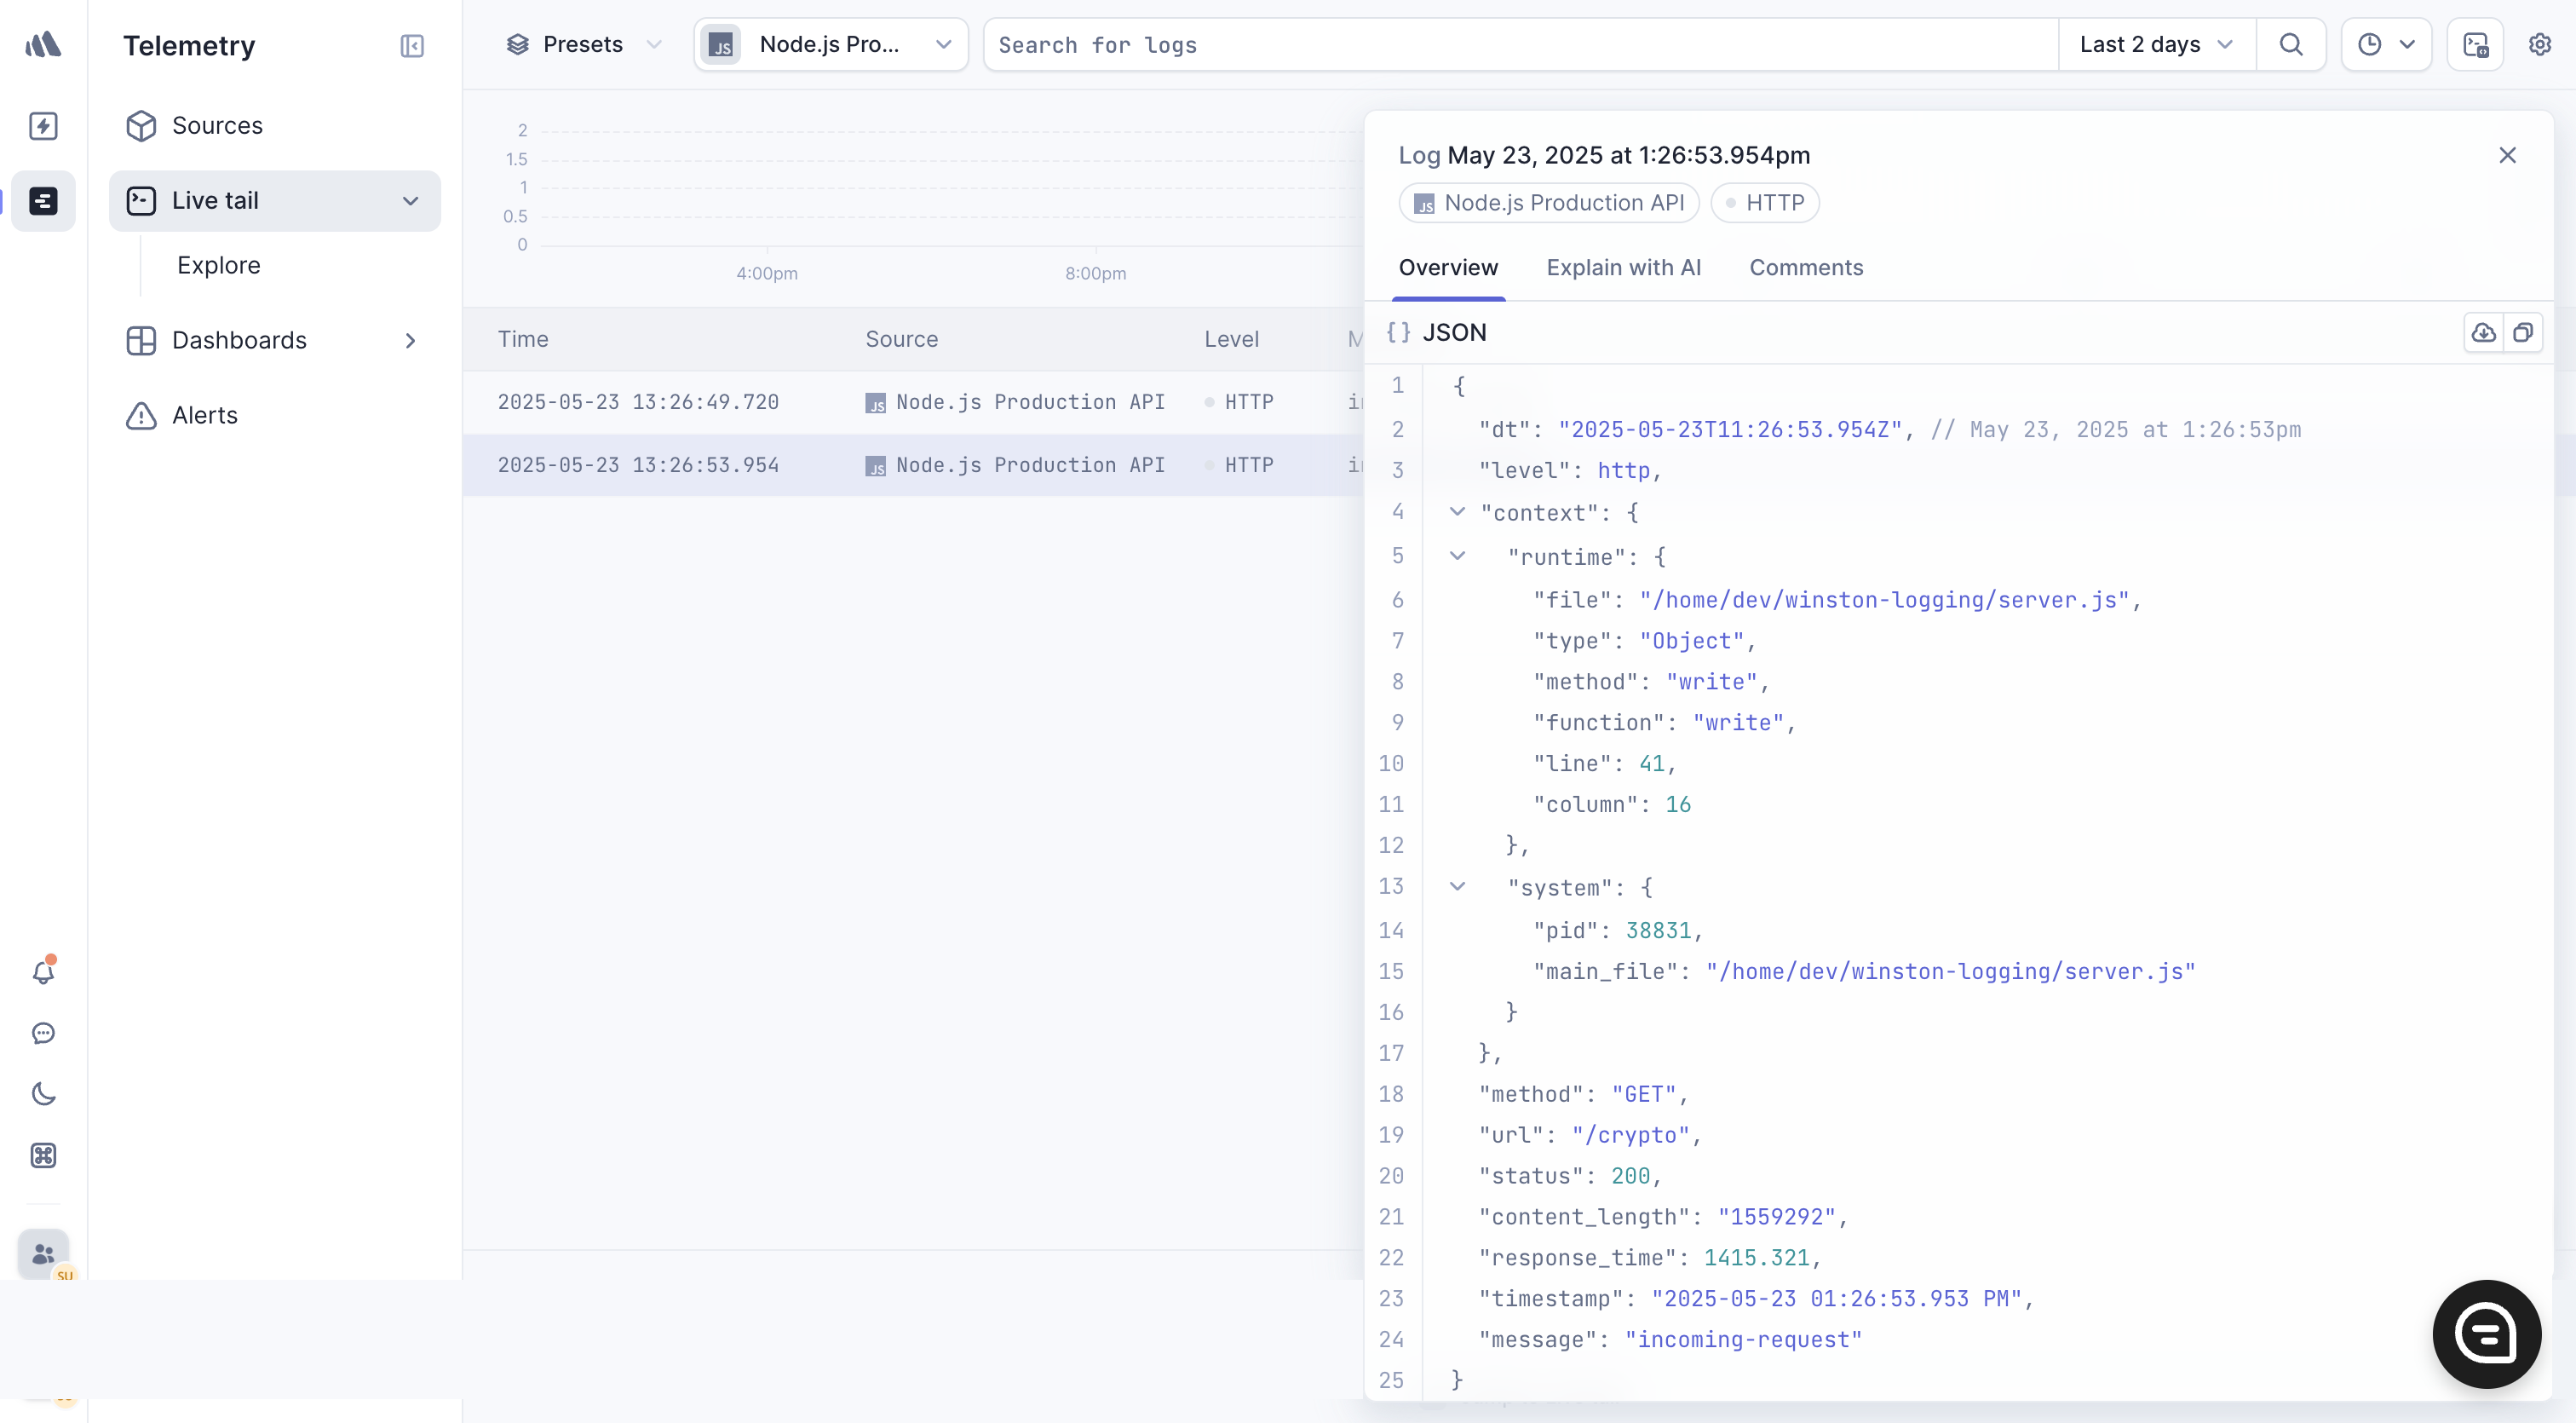Open the Last 2 days time range dropdown
This screenshot has width=2576, height=1423.
coord(2155,44)
